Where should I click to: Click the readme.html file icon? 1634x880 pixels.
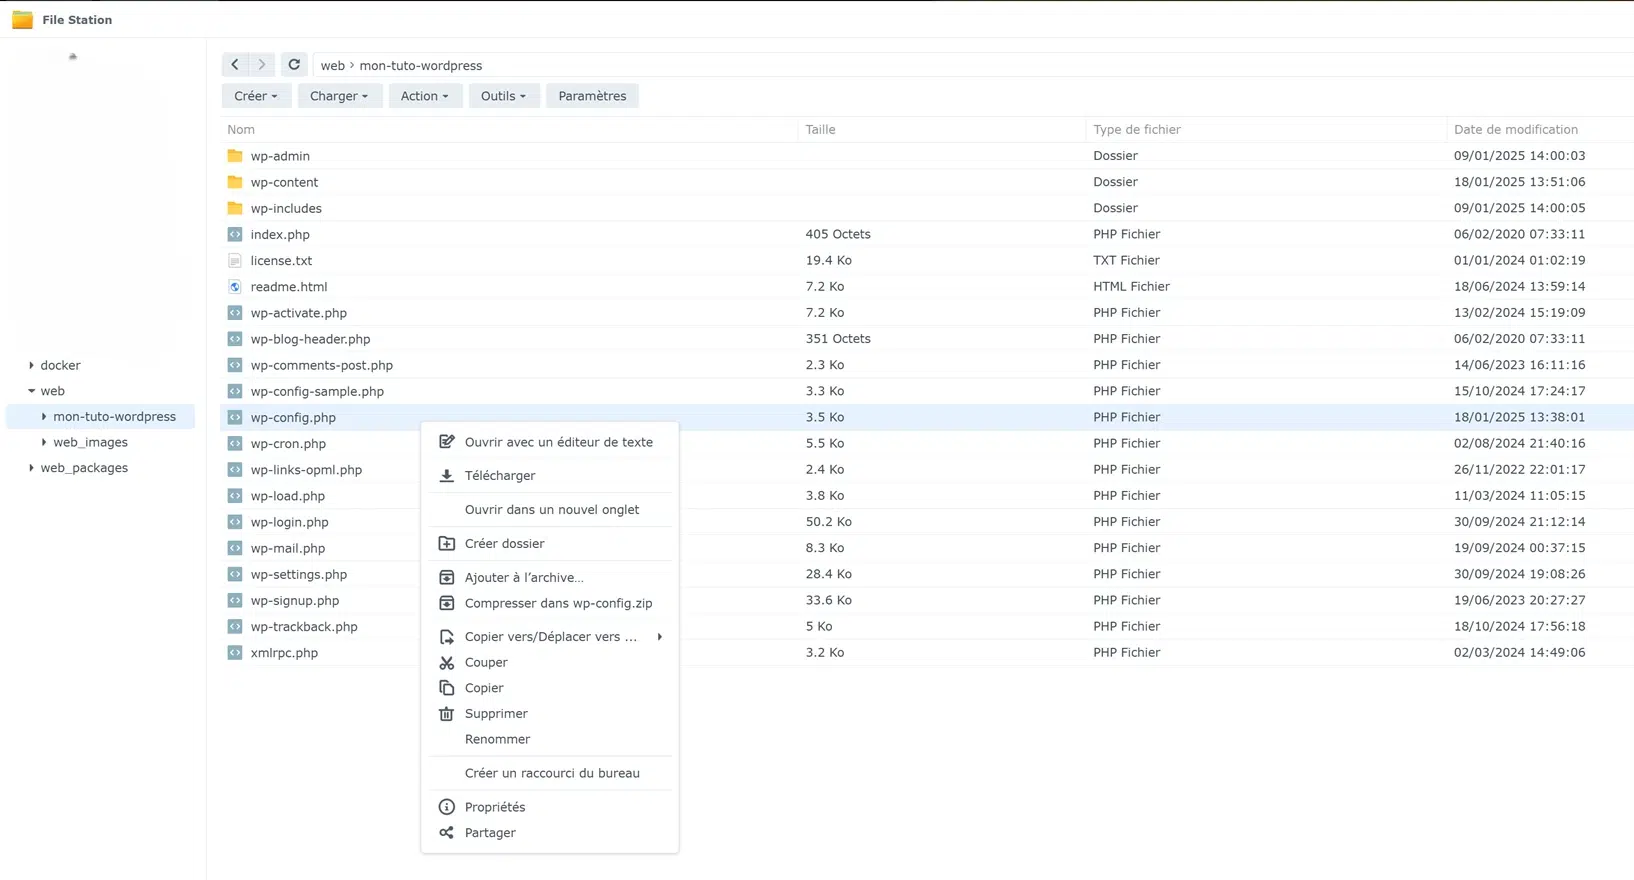pos(235,287)
